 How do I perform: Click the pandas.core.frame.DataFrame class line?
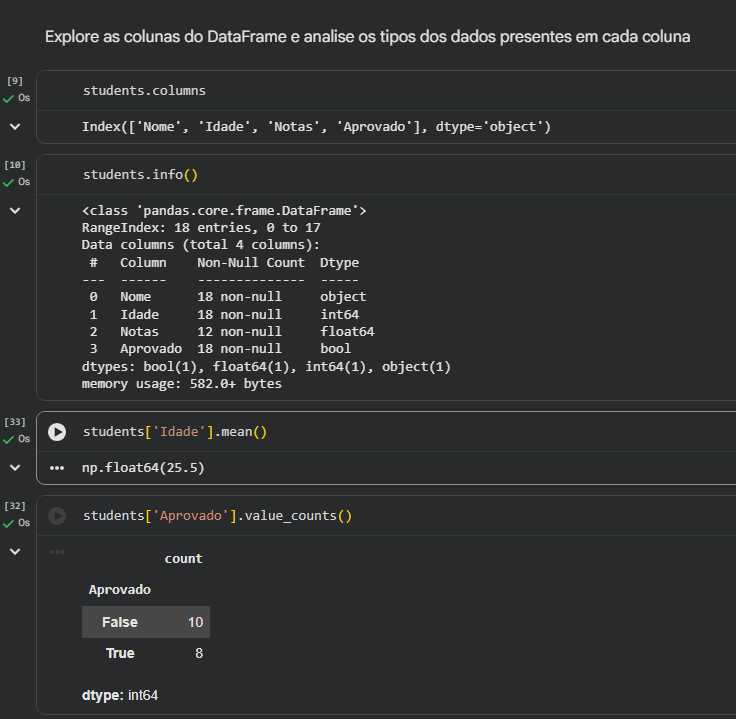pyautogui.click(x=224, y=211)
